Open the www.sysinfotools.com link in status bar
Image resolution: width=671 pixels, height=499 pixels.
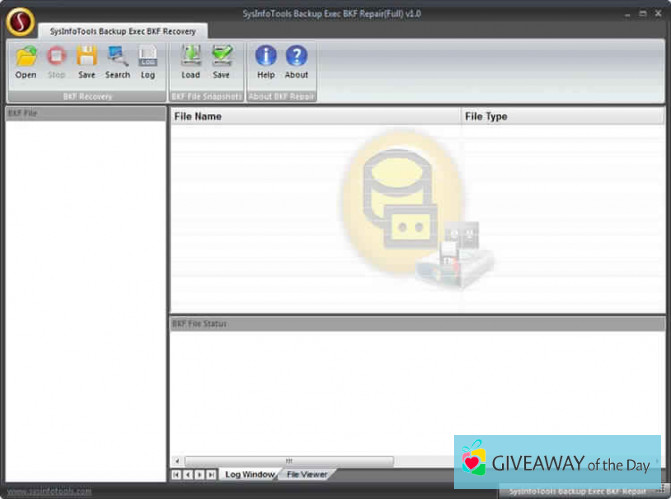46,492
